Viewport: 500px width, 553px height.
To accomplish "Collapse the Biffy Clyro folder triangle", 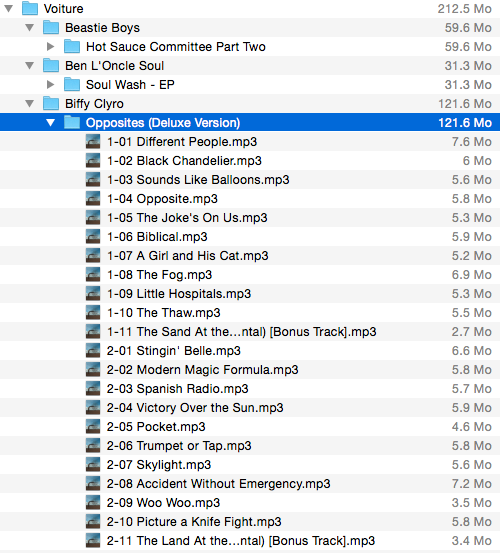I will [x=30, y=104].
